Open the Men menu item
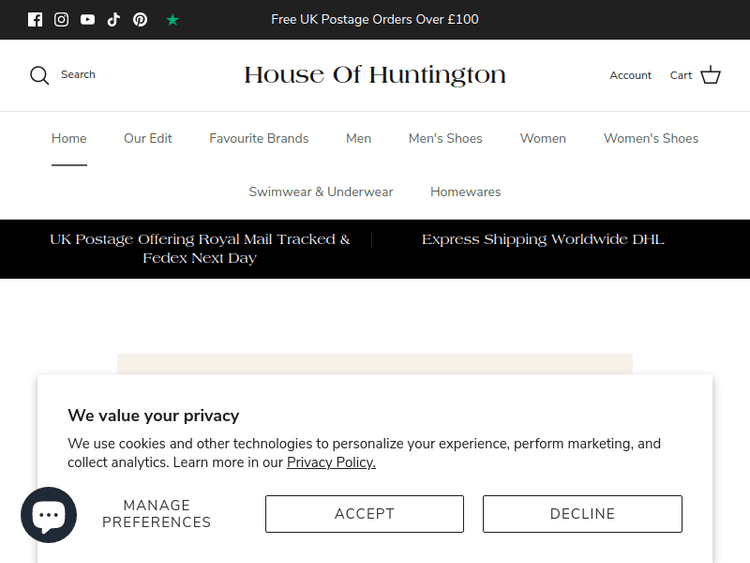The width and height of the screenshot is (750, 563). 358,138
